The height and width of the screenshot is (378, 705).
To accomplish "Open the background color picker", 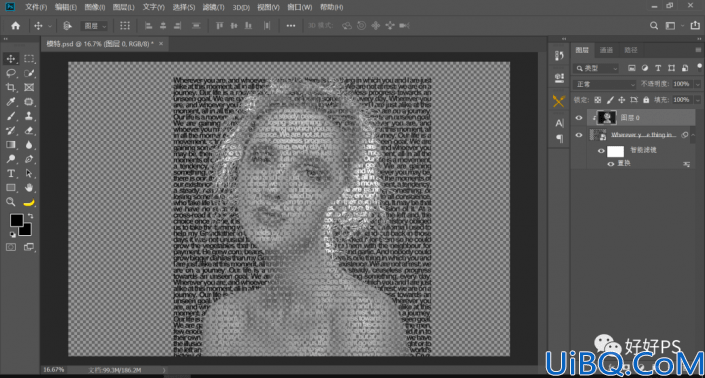I will pos(26,231).
